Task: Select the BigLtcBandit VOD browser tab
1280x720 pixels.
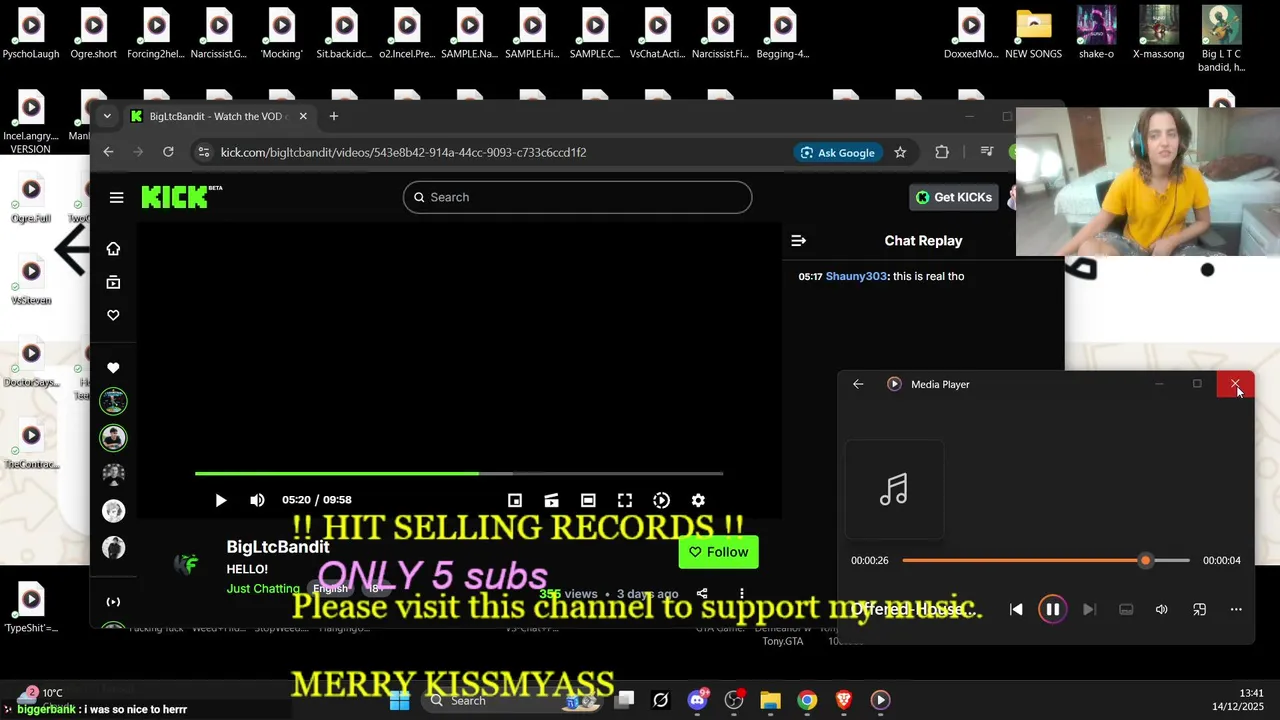Action: coord(218,116)
